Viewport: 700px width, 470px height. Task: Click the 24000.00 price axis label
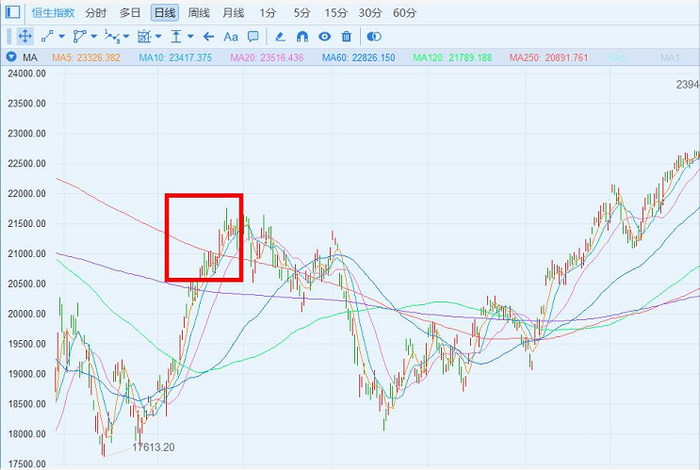(x=27, y=74)
